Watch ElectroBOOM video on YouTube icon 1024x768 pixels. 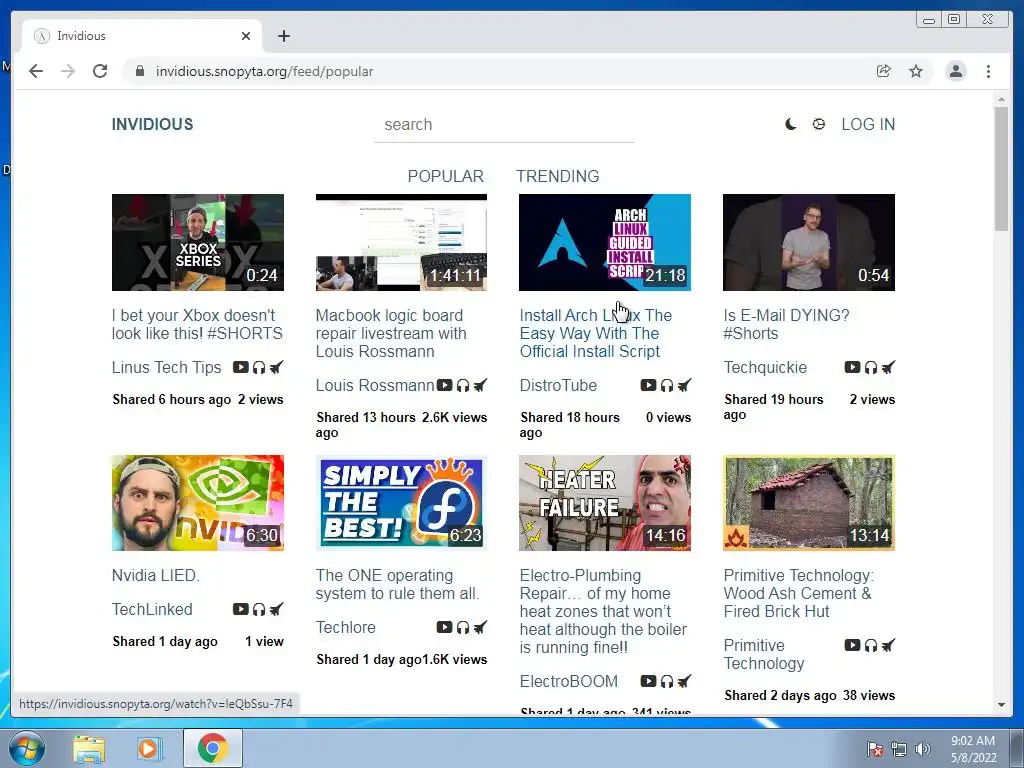click(x=648, y=681)
